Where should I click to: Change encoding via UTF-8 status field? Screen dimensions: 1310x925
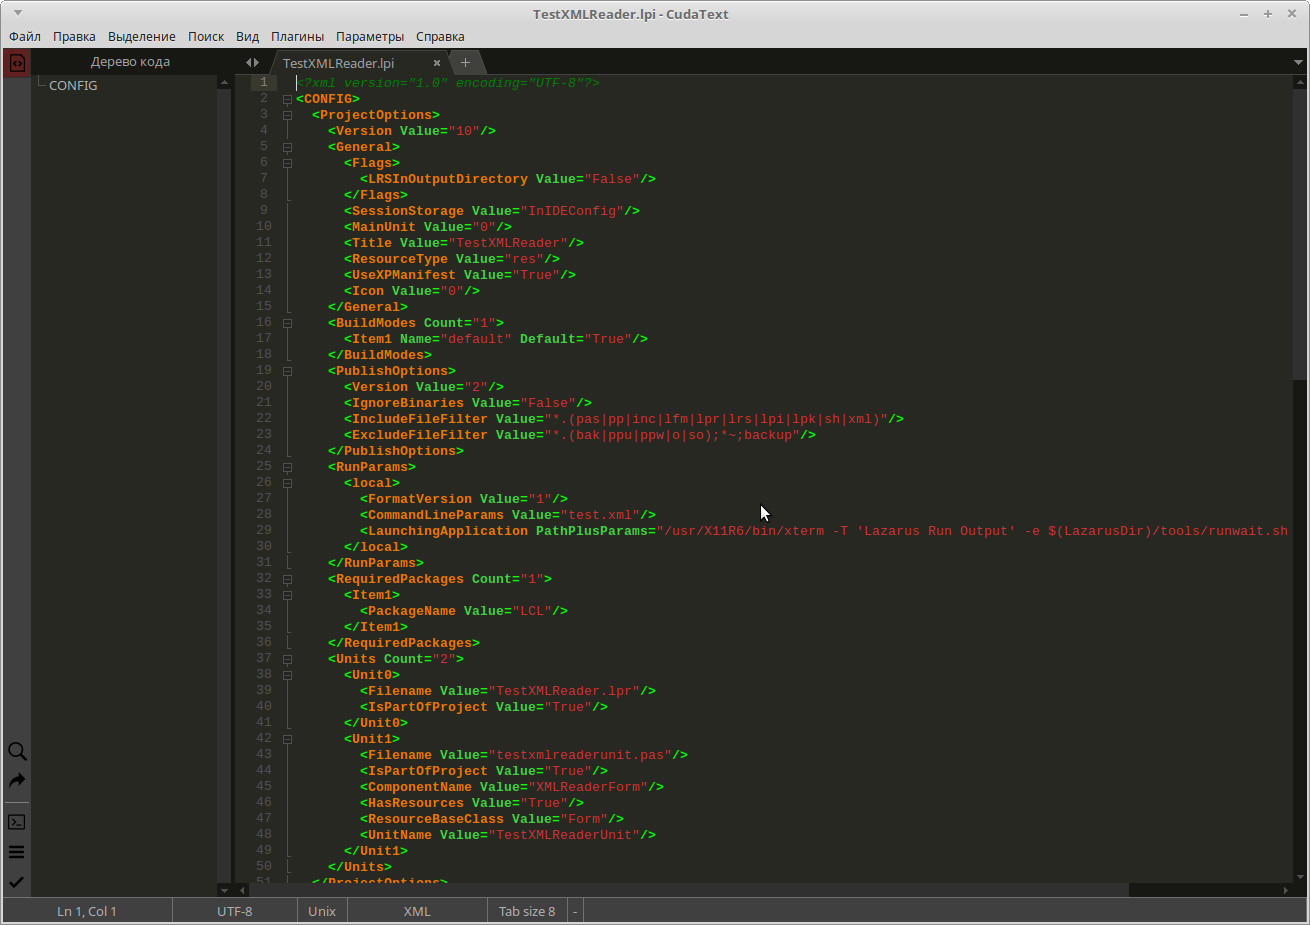point(235,911)
